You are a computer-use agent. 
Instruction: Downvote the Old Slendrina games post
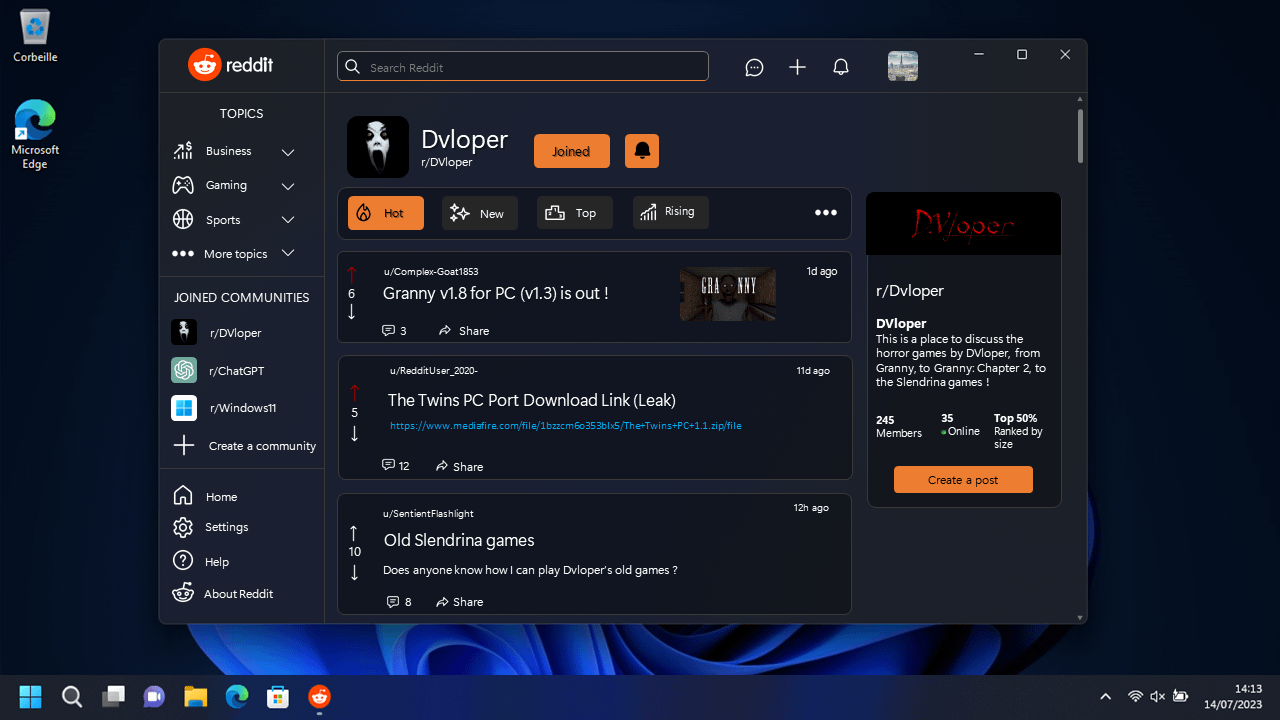[x=353, y=573]
